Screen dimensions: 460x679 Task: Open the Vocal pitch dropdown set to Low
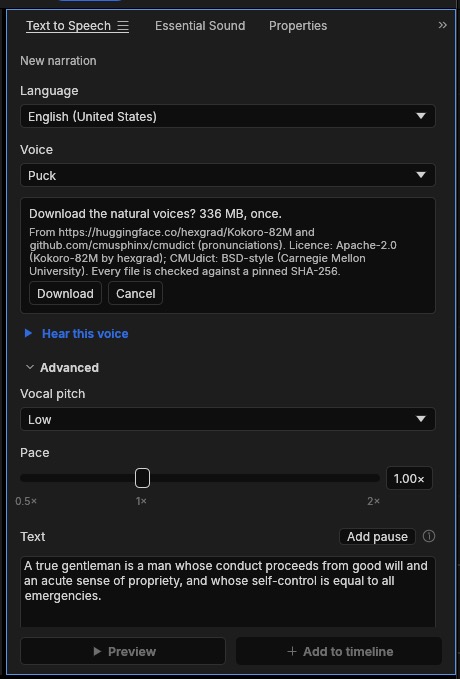pos(228,419)
